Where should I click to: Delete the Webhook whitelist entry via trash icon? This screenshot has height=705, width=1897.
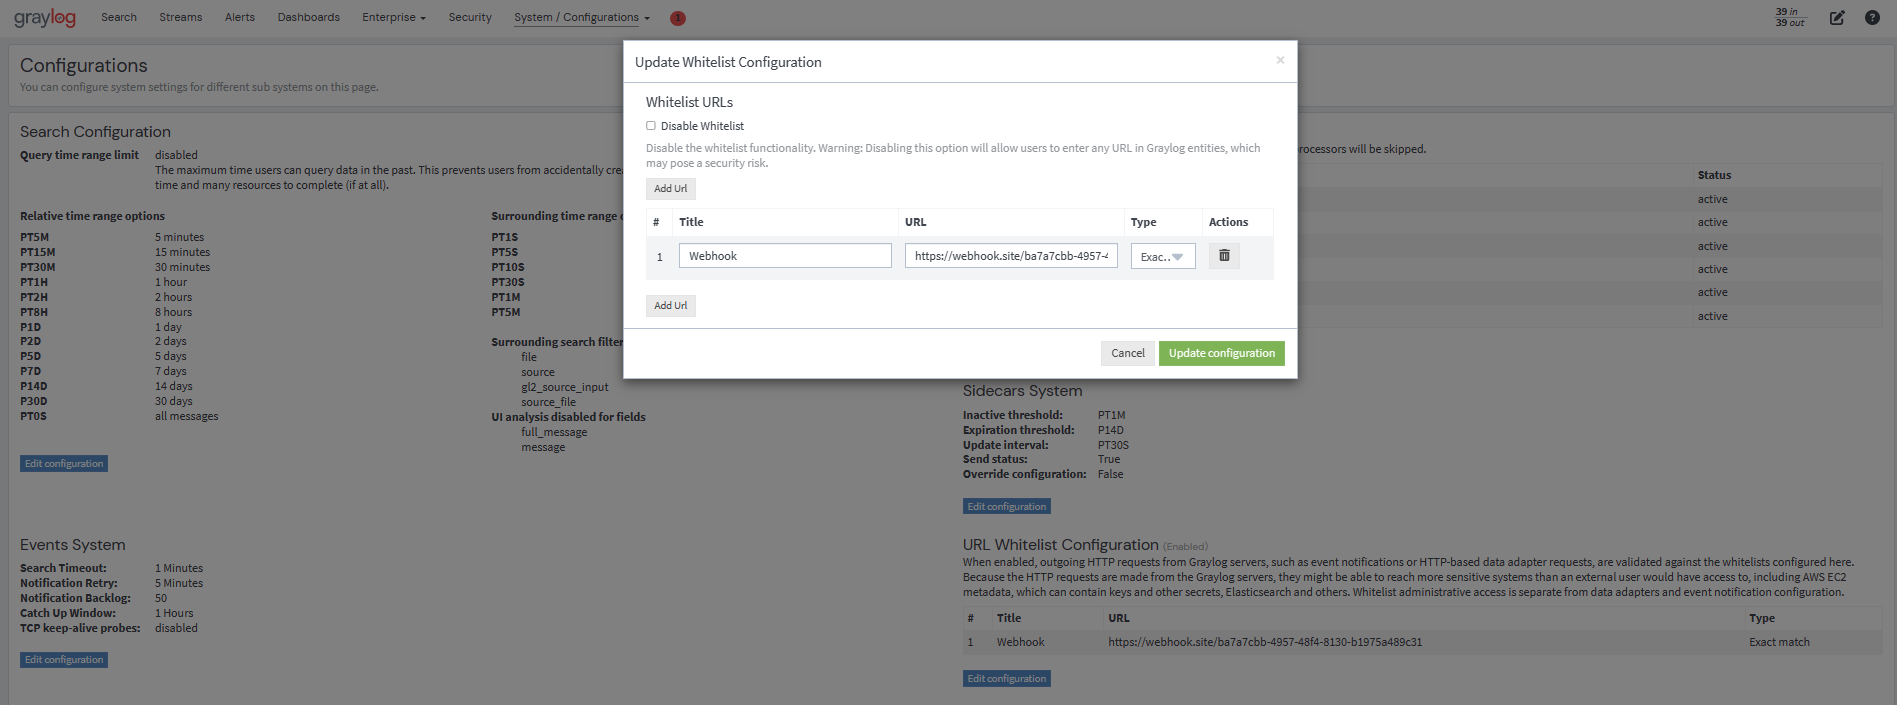pos(1224,256)
